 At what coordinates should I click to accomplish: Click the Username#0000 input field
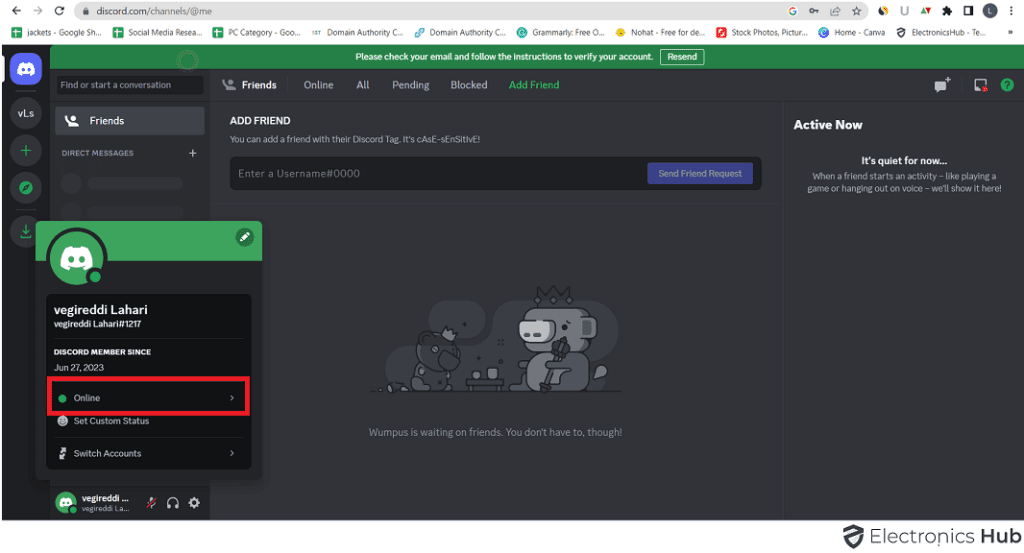(438, 174)
